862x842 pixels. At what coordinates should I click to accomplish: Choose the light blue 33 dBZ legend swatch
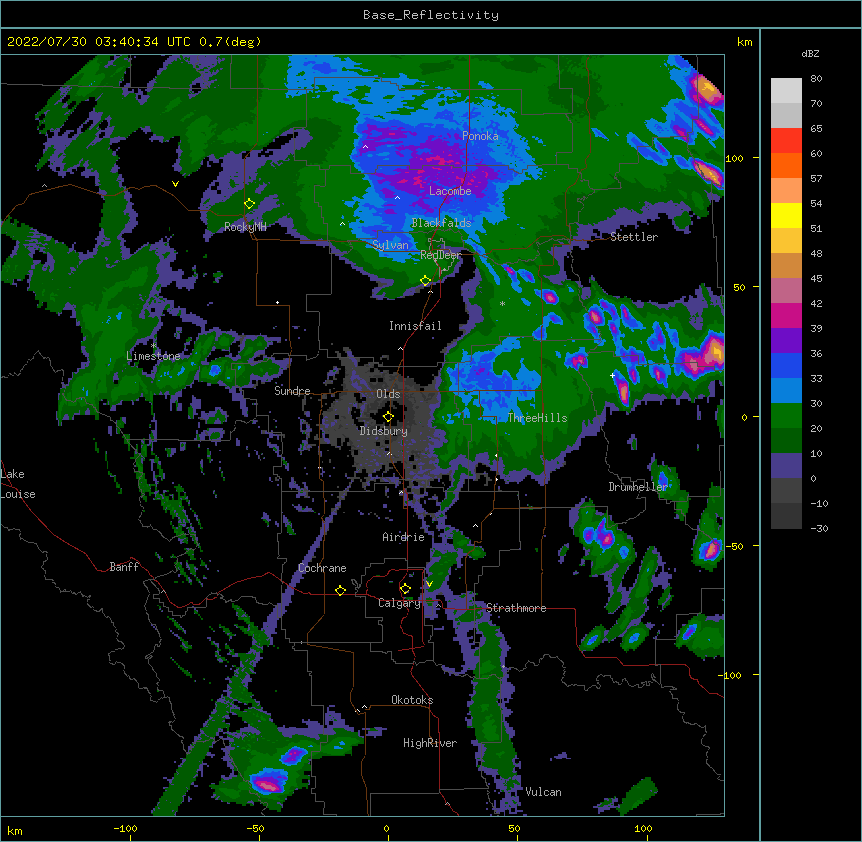click(786, 391)
